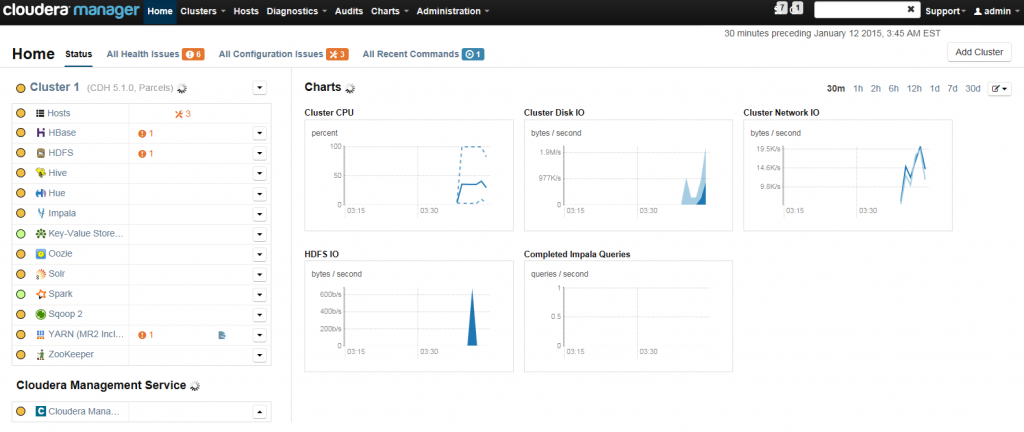Open the Cluster 1 link
Screen dimensions: 1024x432
pos(54,87)
